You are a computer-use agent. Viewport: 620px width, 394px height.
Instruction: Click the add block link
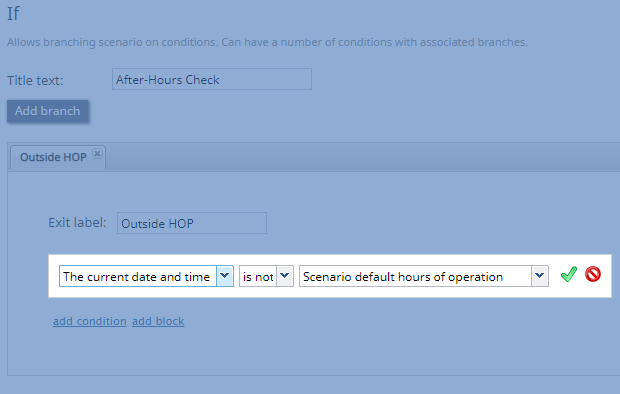click(x=158, y=321)
